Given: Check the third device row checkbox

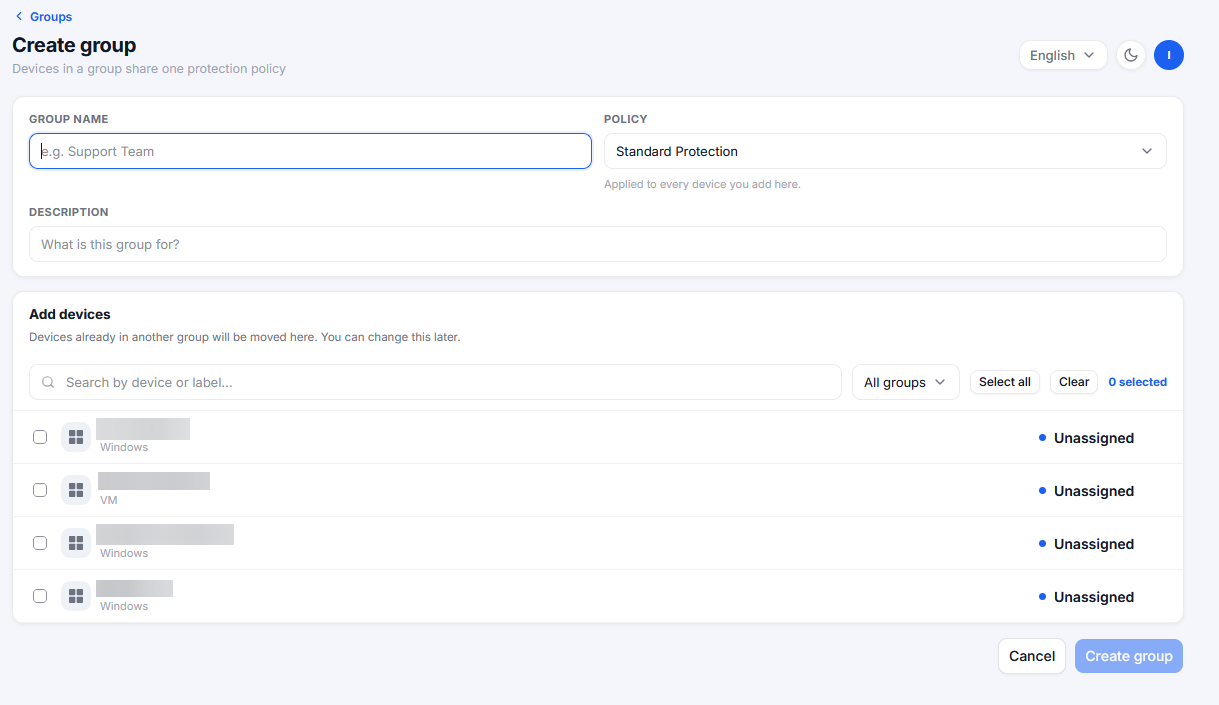Looking at the screenshot, I should pyautogui.click(x=40, y=543).
